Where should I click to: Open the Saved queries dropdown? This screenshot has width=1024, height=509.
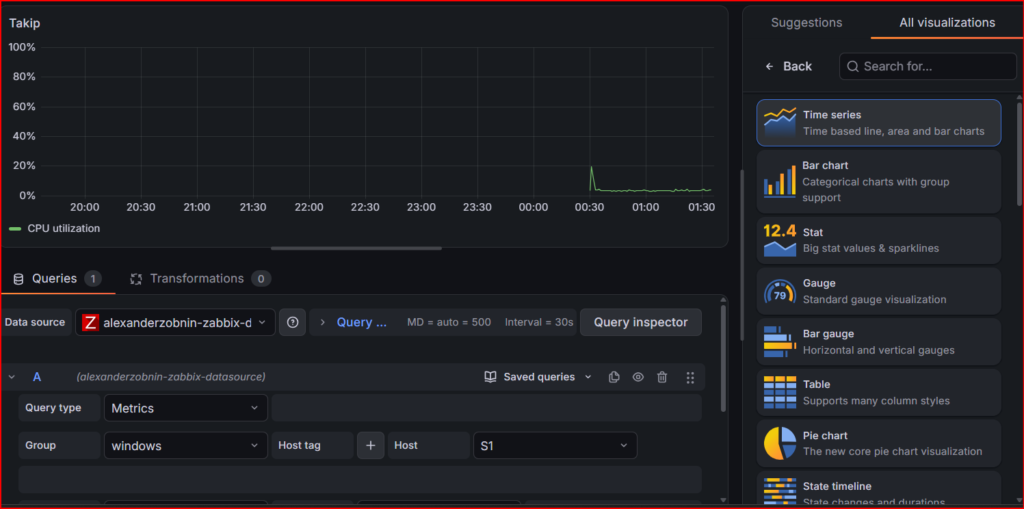coord(538,377)
